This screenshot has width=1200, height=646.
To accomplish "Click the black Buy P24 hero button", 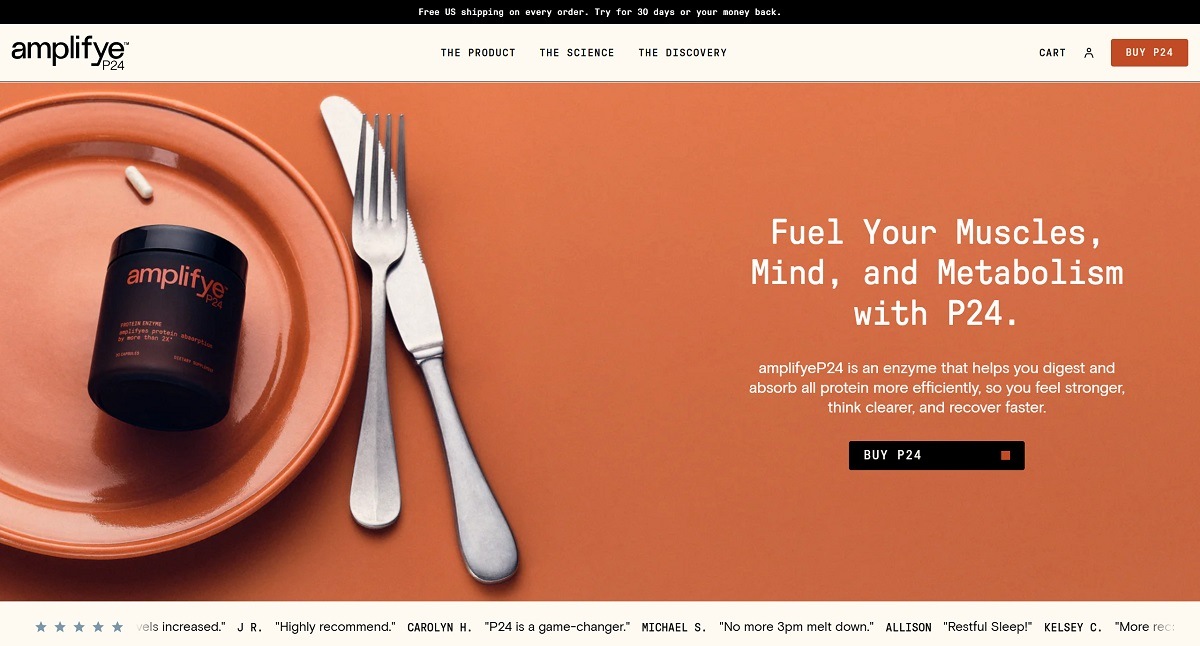I will [x=937, y=455].
